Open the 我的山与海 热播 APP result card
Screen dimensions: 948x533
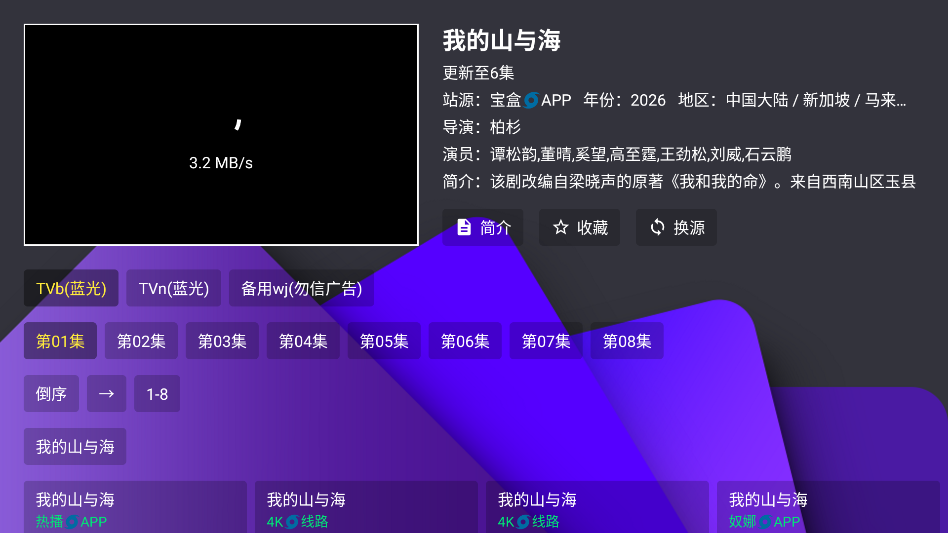point(135,507)
